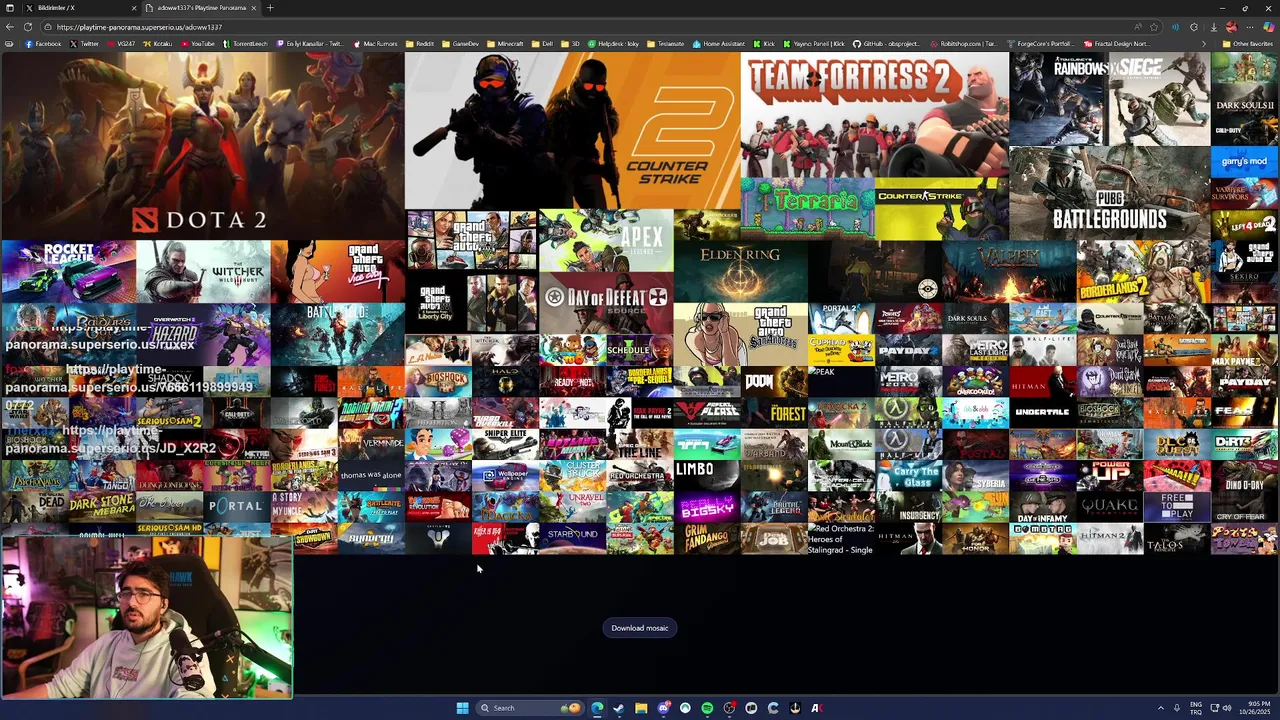Open the Borderlands 2 tile
This screenshot has width=1280, height=720.
click(1143, 271)
